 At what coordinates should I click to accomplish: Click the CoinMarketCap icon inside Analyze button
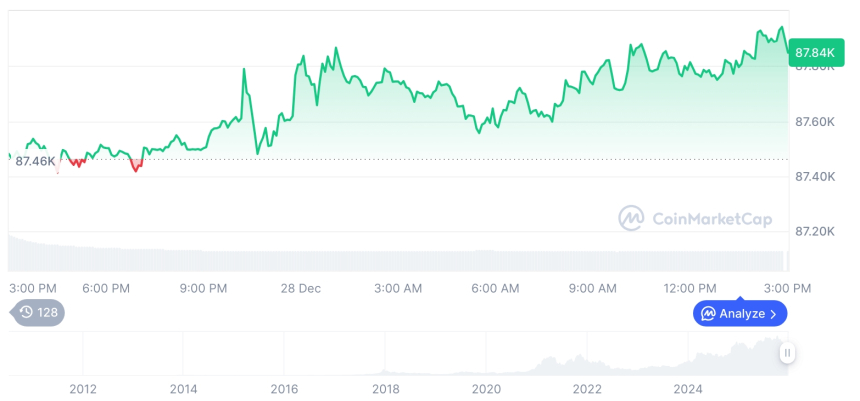pyautogui.click(x=708, y=314)
